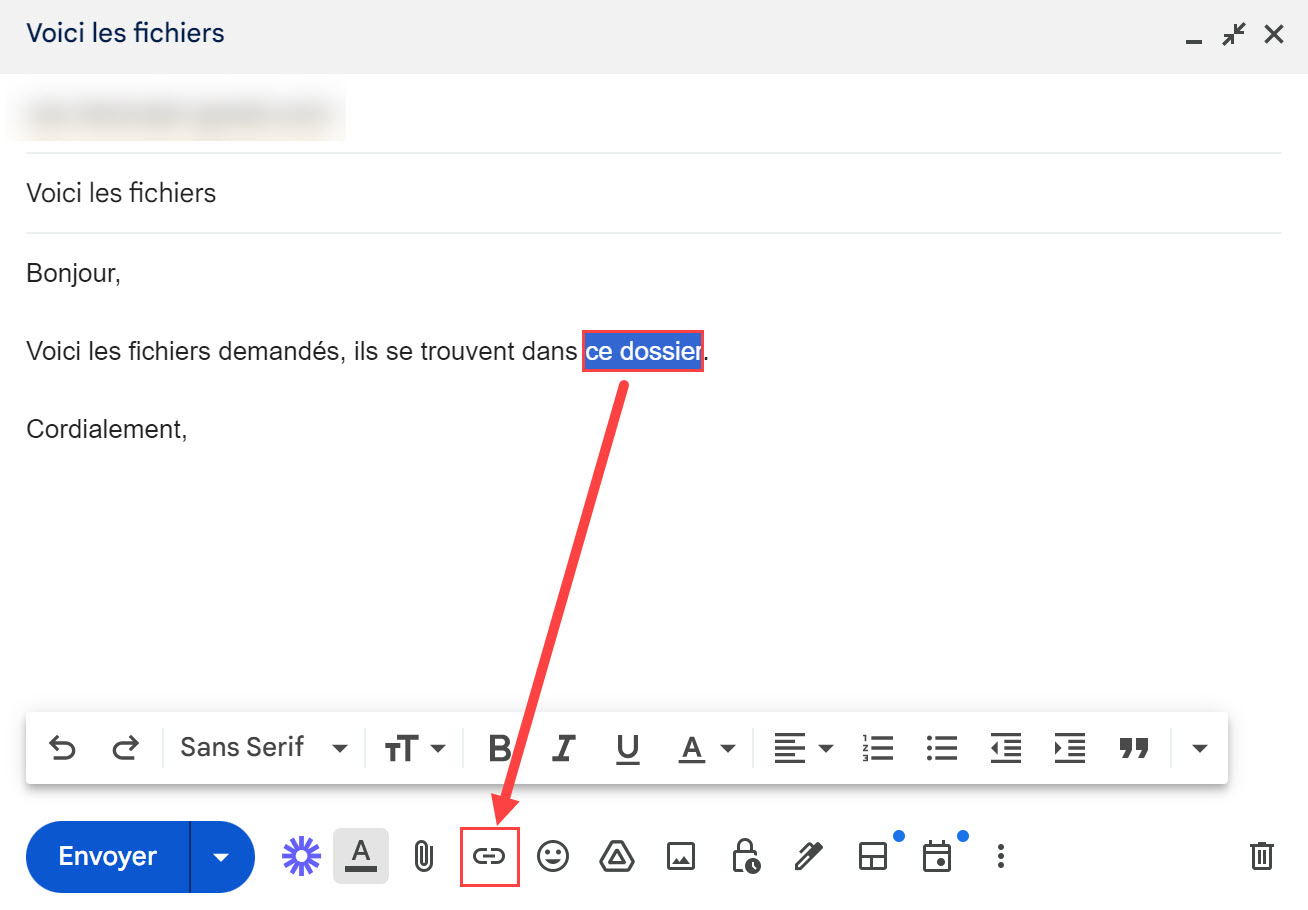Click the Envoyer button

tap(108, 857)
